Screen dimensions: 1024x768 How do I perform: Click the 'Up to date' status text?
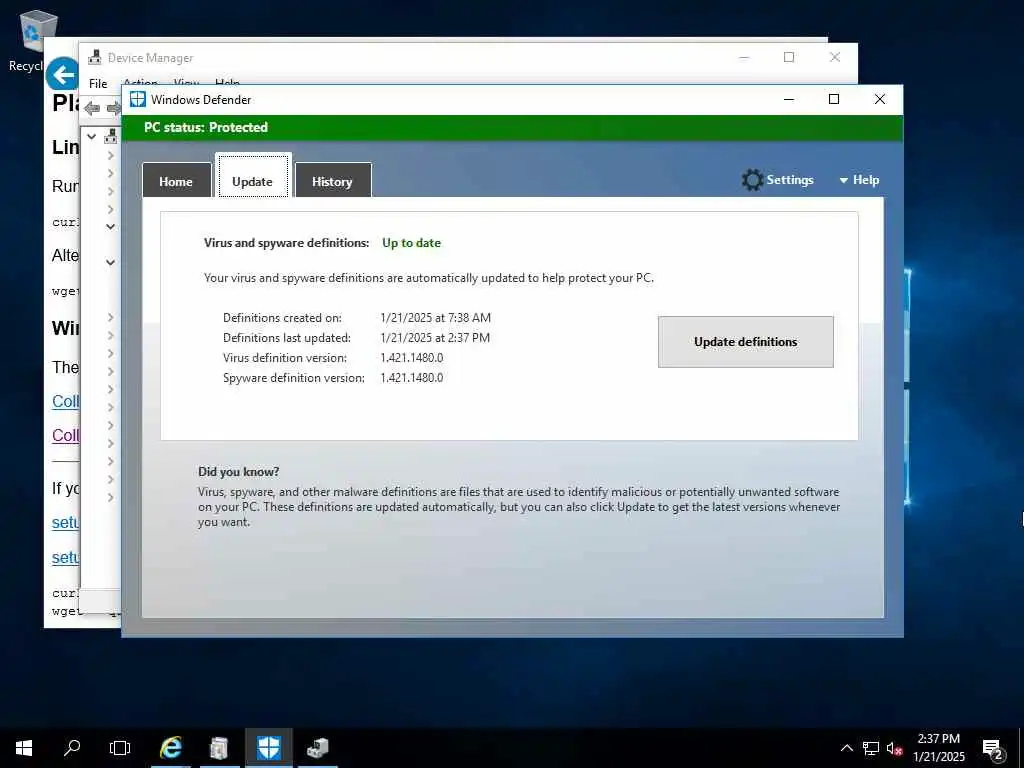tap(411, 243)
